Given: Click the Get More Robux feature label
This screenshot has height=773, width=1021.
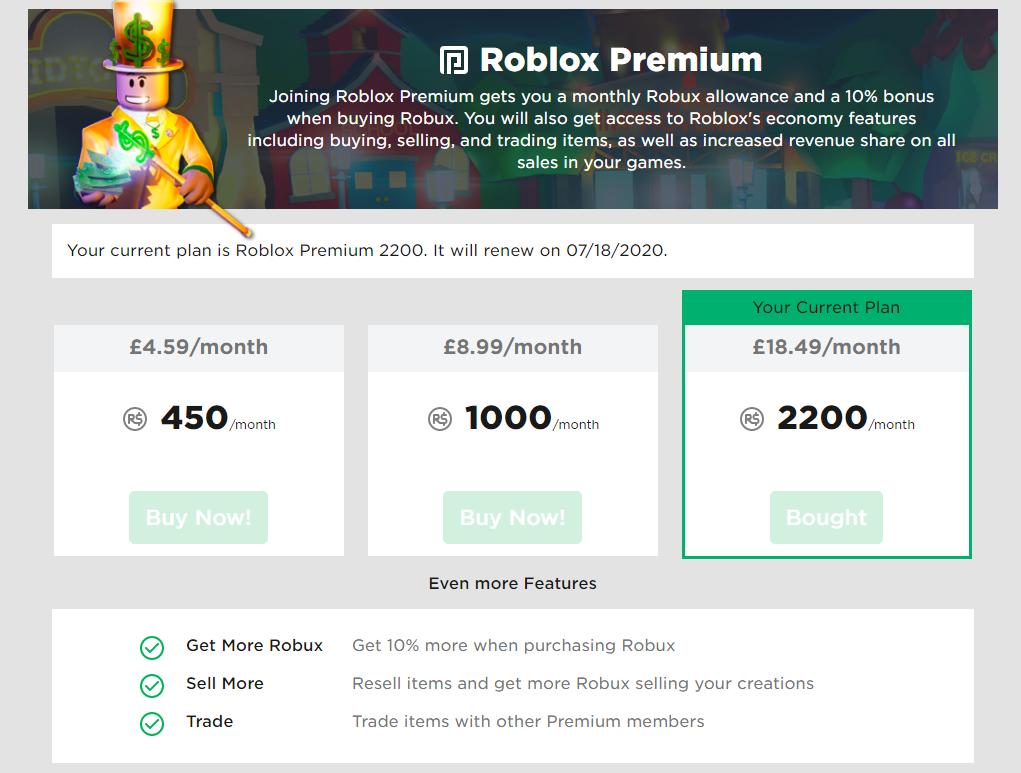Looking at the screenshot, I should tap(255, 645).
